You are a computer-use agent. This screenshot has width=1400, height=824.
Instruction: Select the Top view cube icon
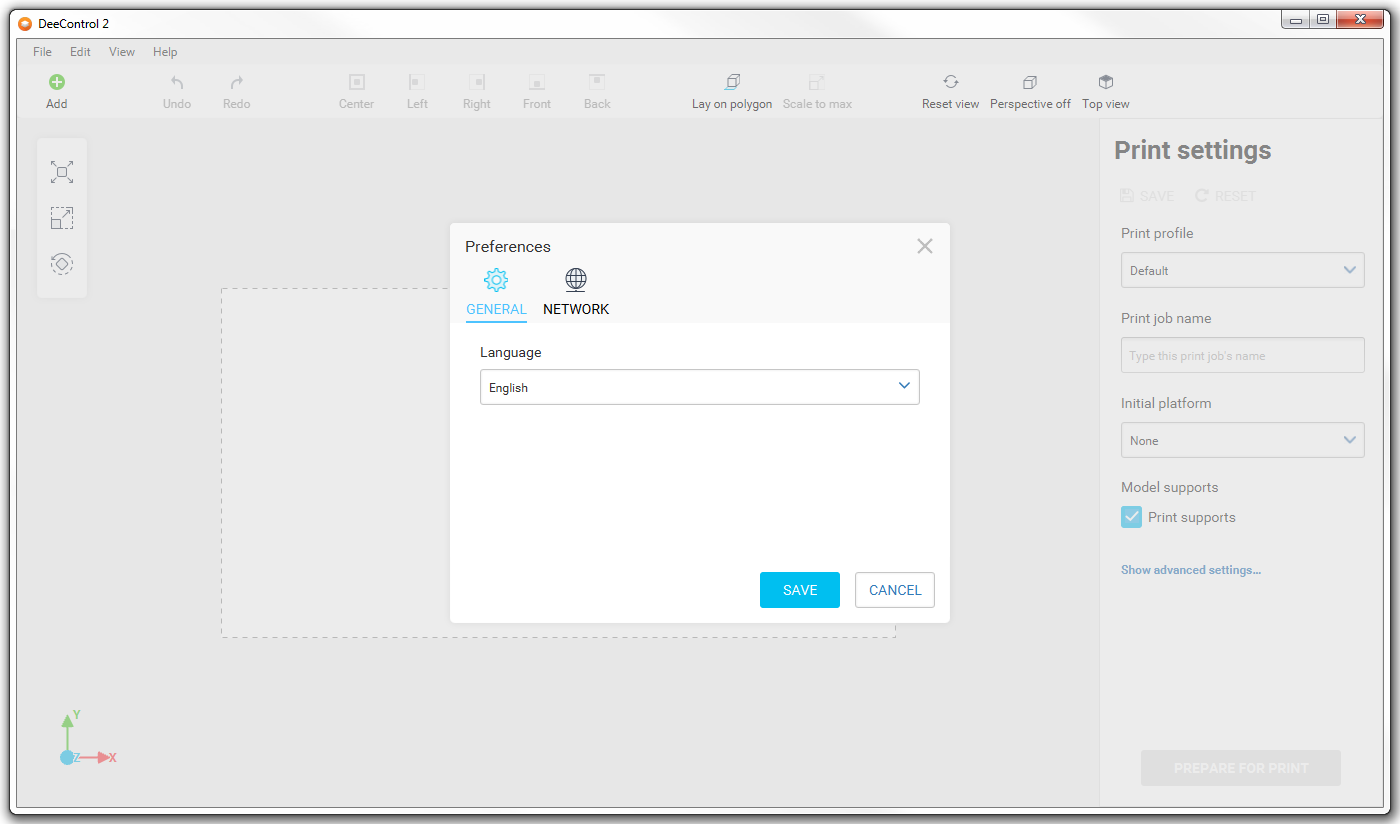(x=1106, y=82)
